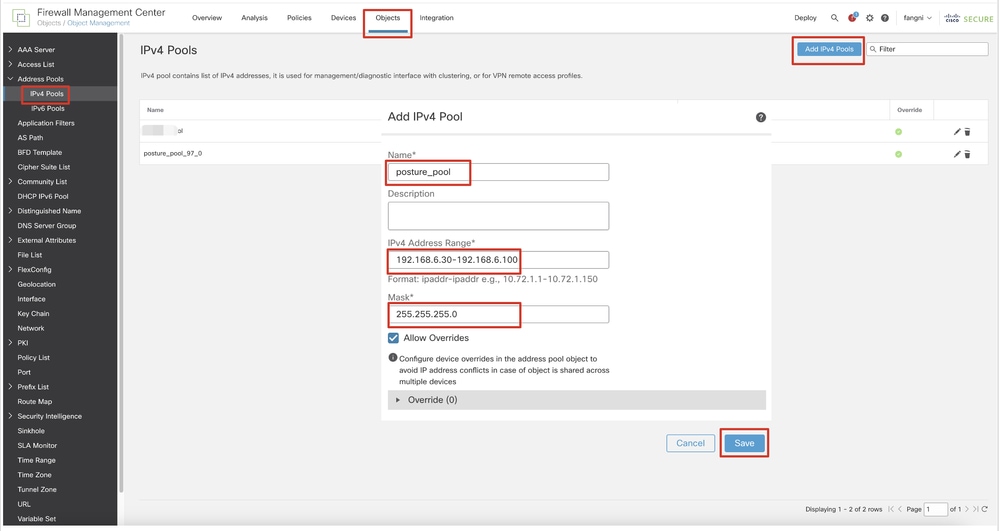Screen dimensions: 999x531
Task: Click the Filter search box
Action: [927, 49]
